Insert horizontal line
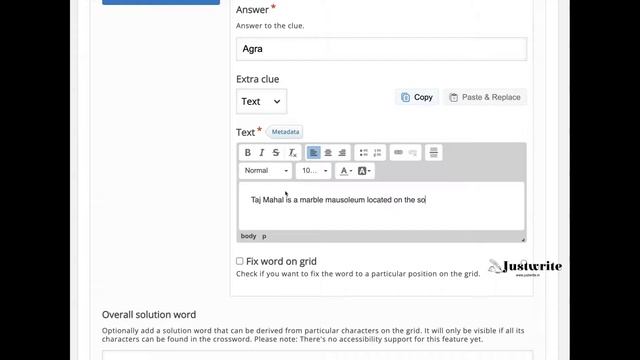This screenshot has width=640, height=360. tap(433, 153)
